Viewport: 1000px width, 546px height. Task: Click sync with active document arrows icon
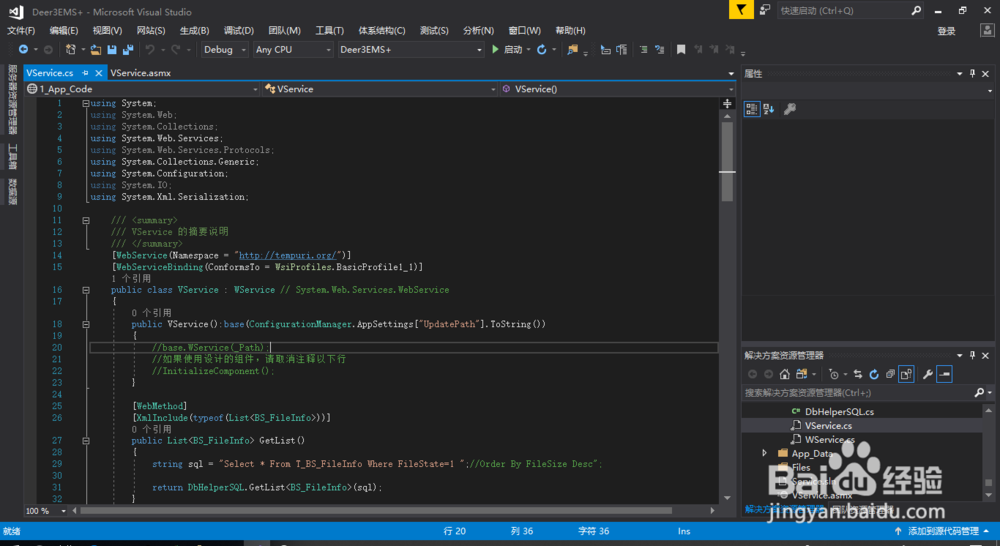[858, 374]
